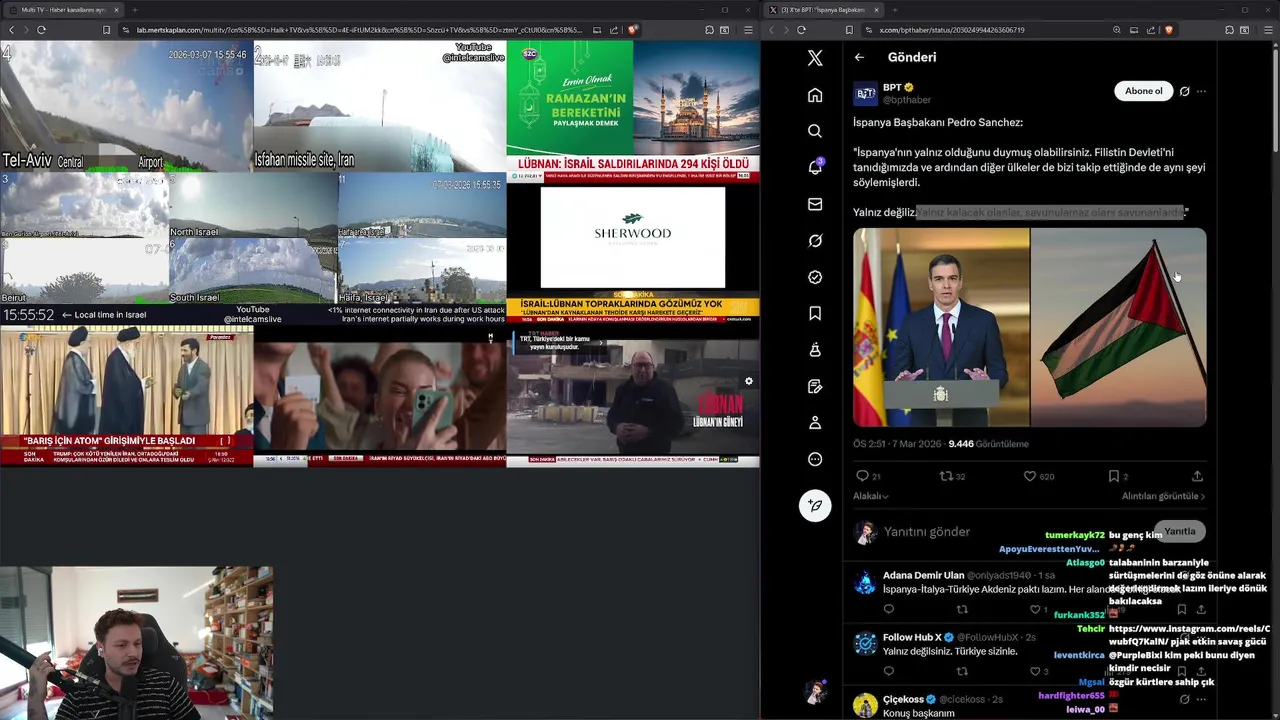
Task: Open Palestinian flag image in the post
Action: tap(1119, 327)
